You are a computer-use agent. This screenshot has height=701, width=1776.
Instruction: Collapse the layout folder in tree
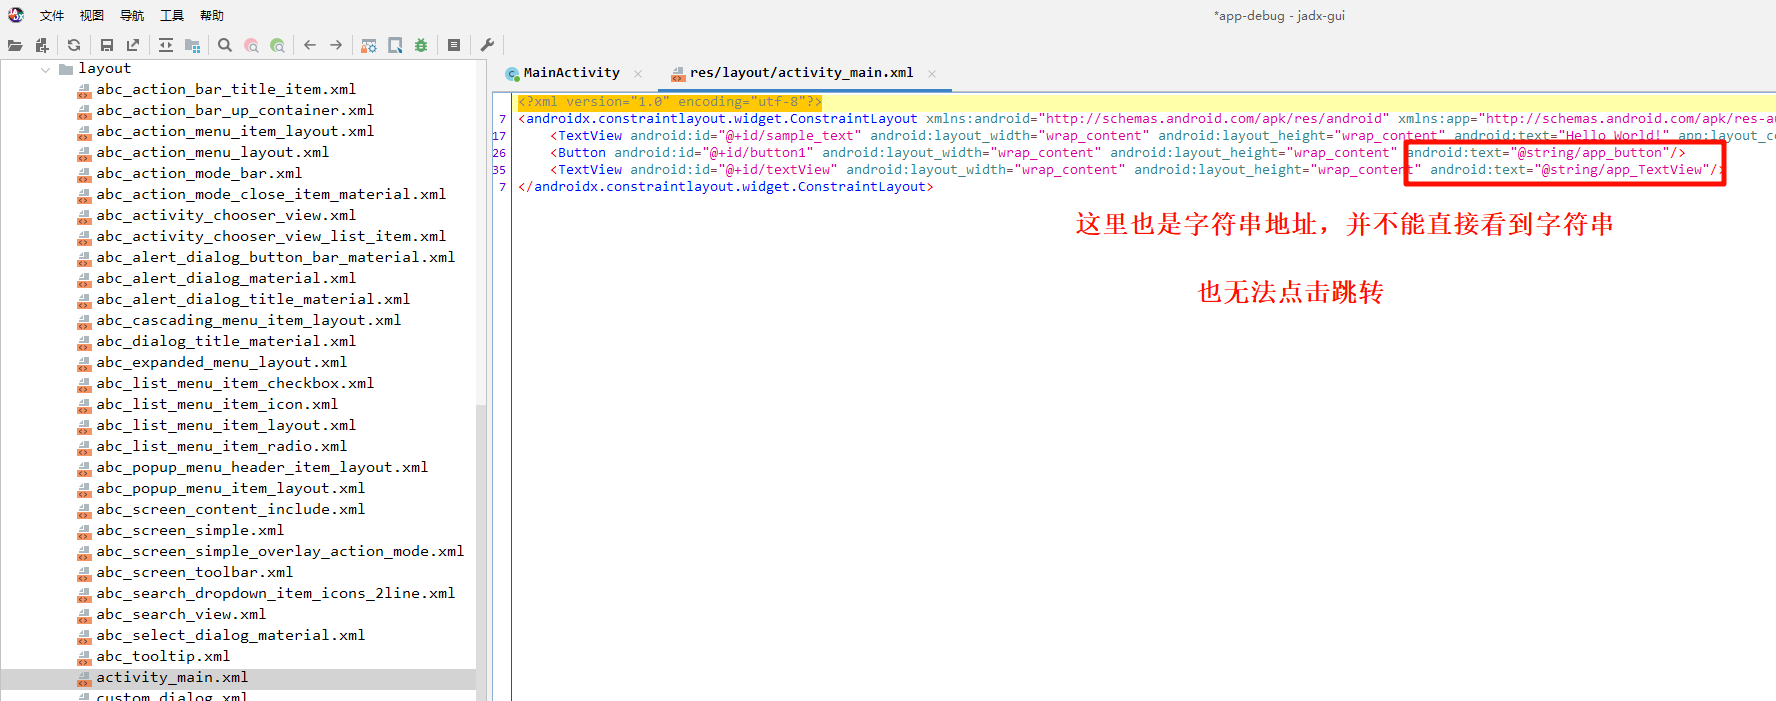(46, 69)
